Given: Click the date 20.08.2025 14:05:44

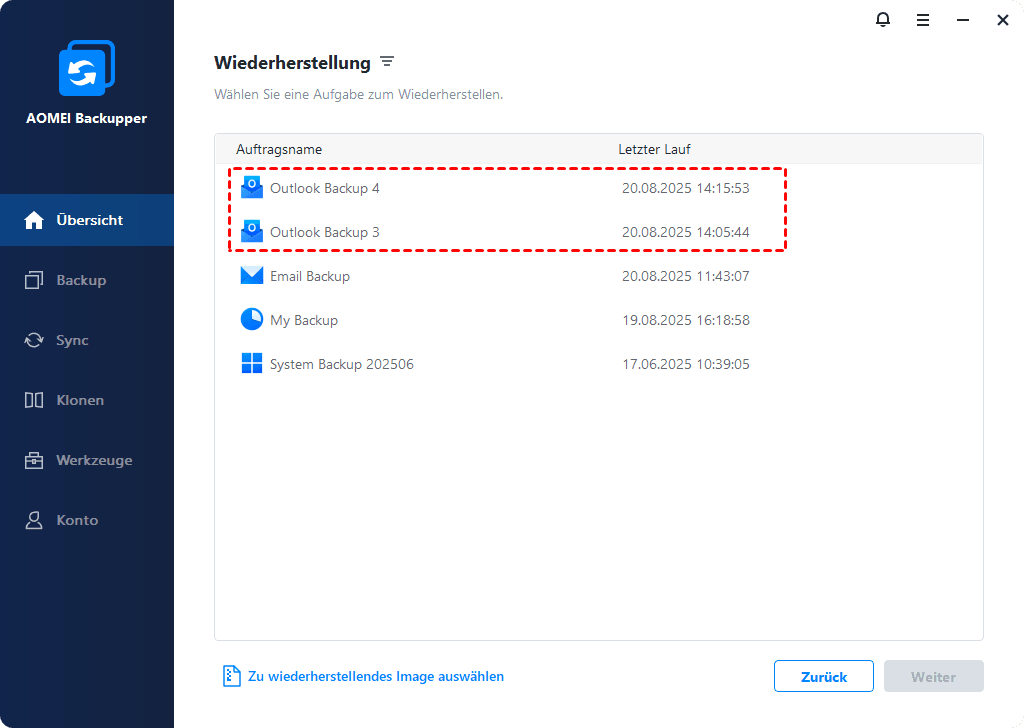Looking at the screenshot, I should [686, 232].
